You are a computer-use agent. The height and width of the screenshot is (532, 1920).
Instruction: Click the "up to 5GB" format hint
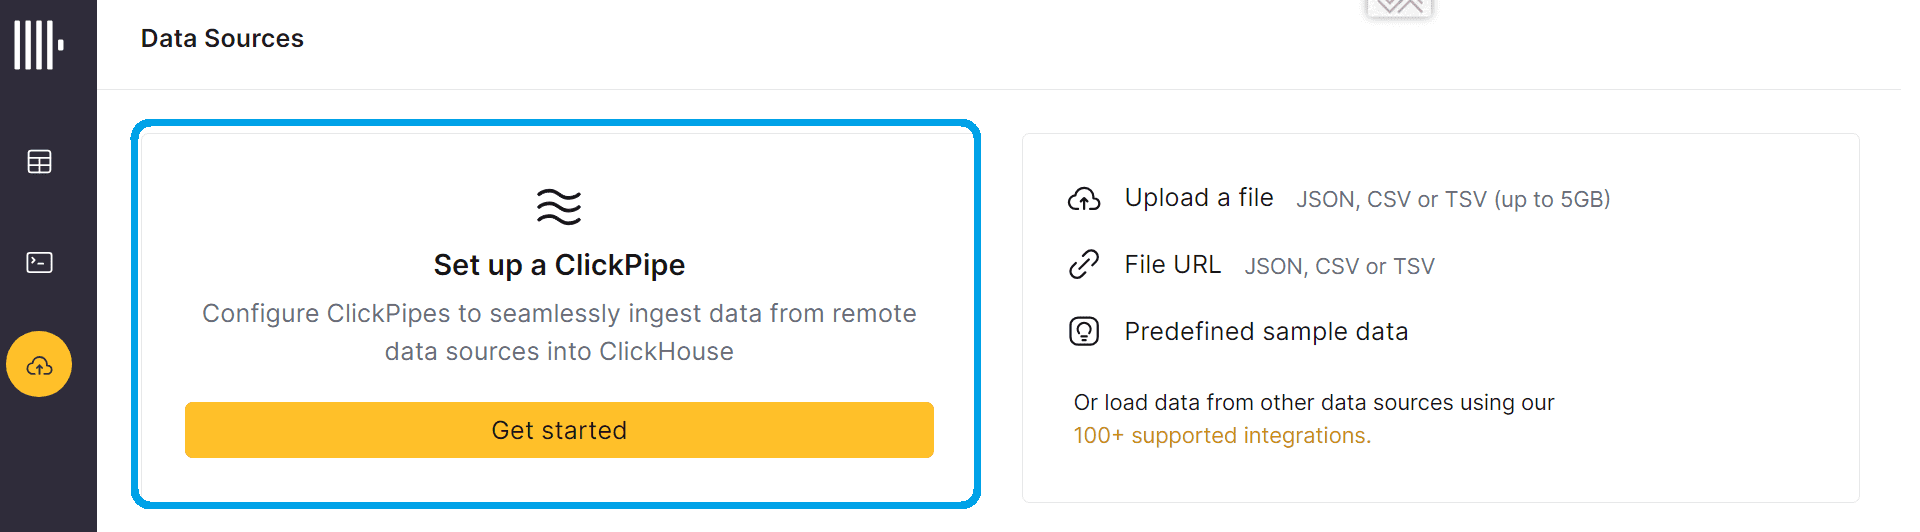(x=1453, y=199)
